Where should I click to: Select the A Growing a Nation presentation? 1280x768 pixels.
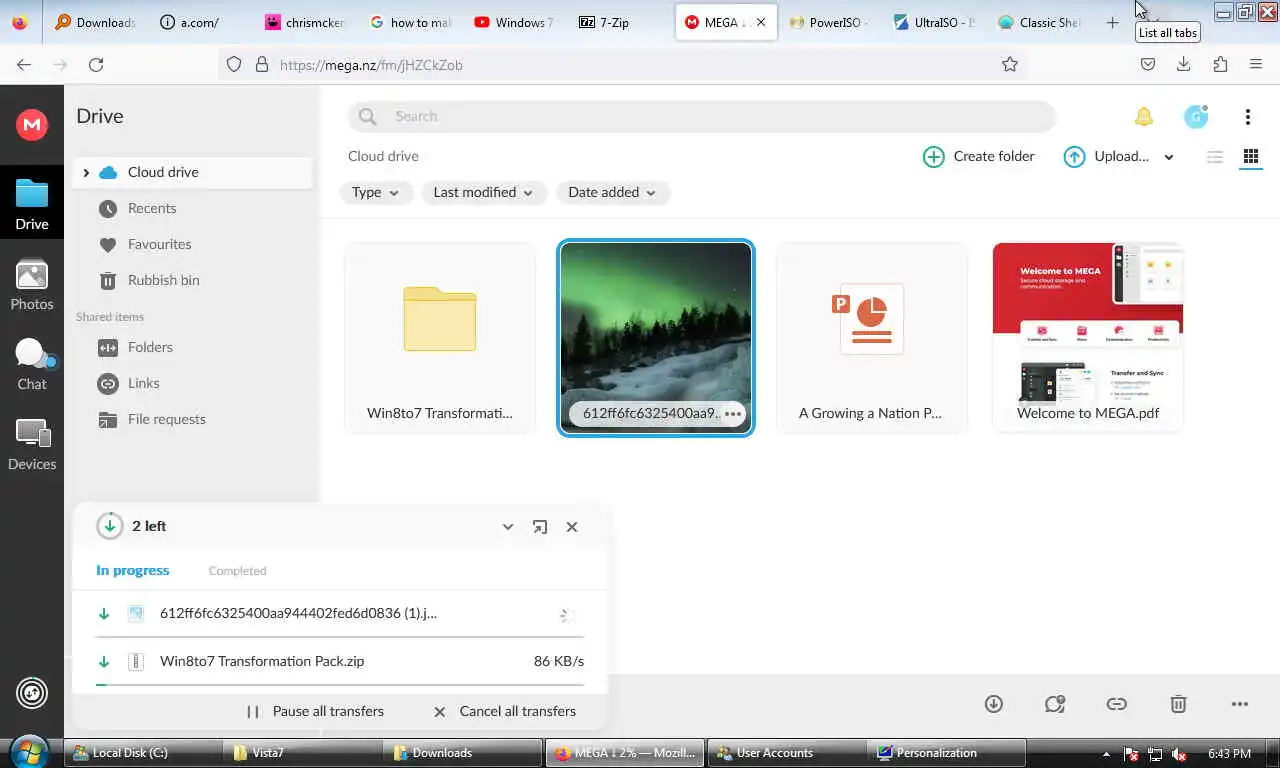(x=871, y=338)
